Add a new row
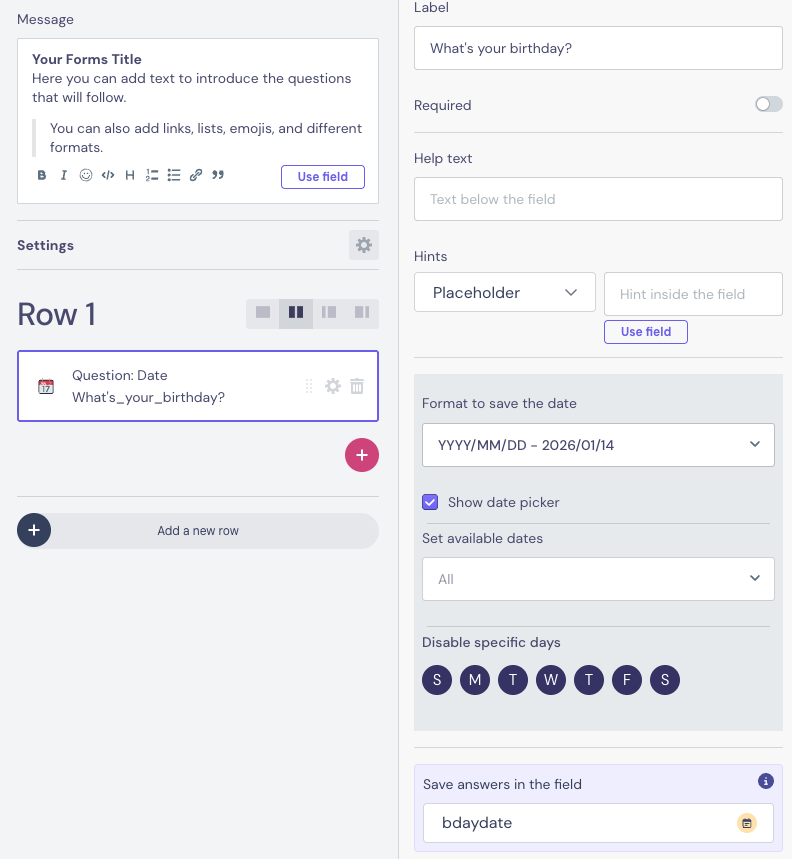Viewport: 792px width, 859px height. coord(198,531)
